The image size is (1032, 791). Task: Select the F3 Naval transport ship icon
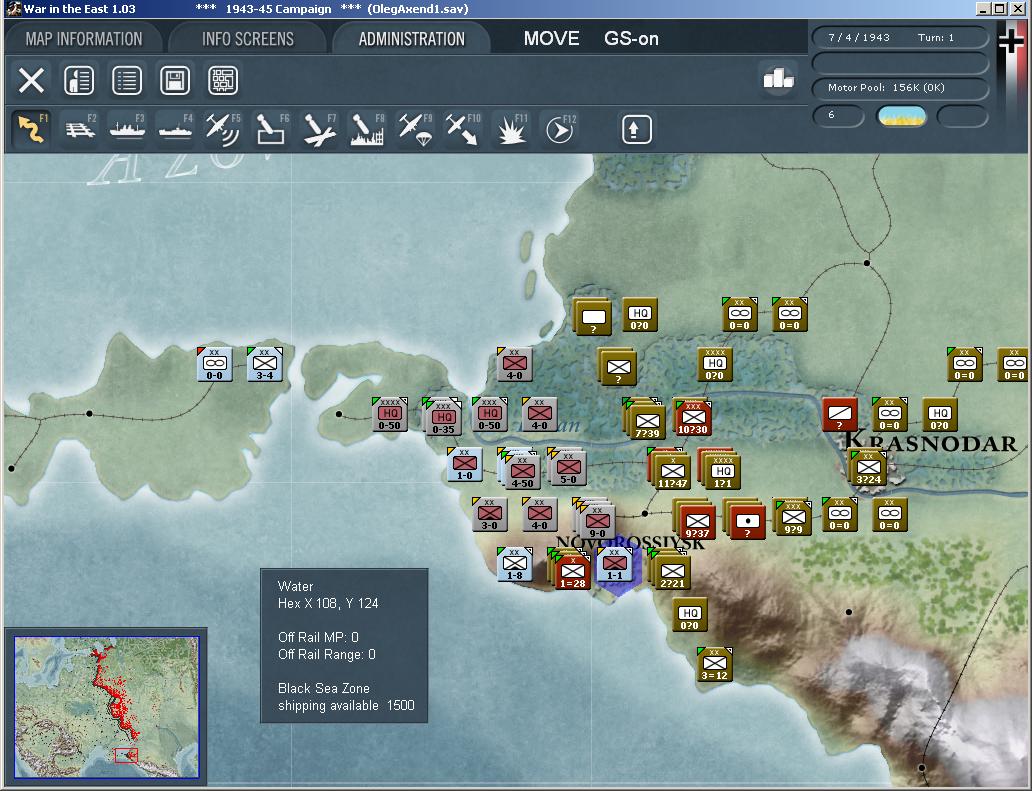click(x=128, y=128)
